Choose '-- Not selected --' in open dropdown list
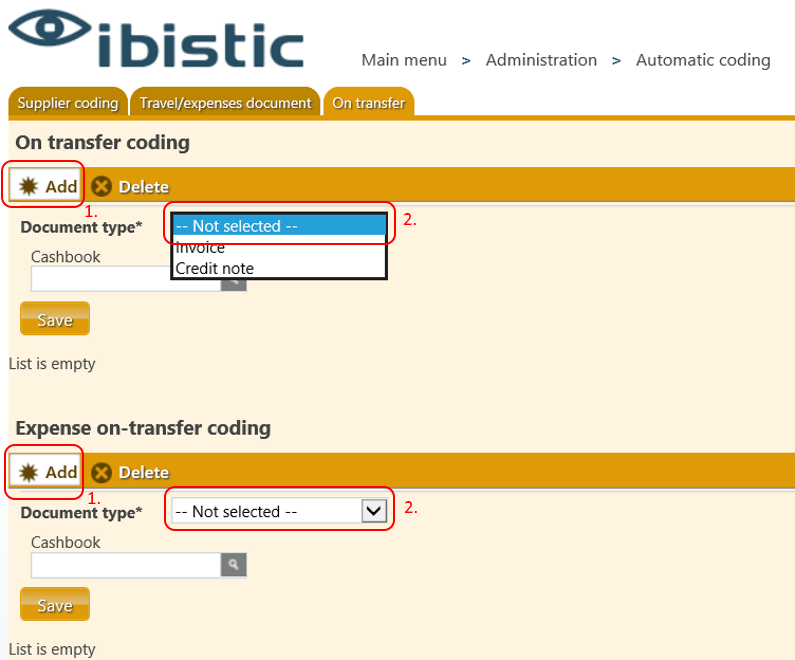795x660 pixels. click(x=279, y=226)
